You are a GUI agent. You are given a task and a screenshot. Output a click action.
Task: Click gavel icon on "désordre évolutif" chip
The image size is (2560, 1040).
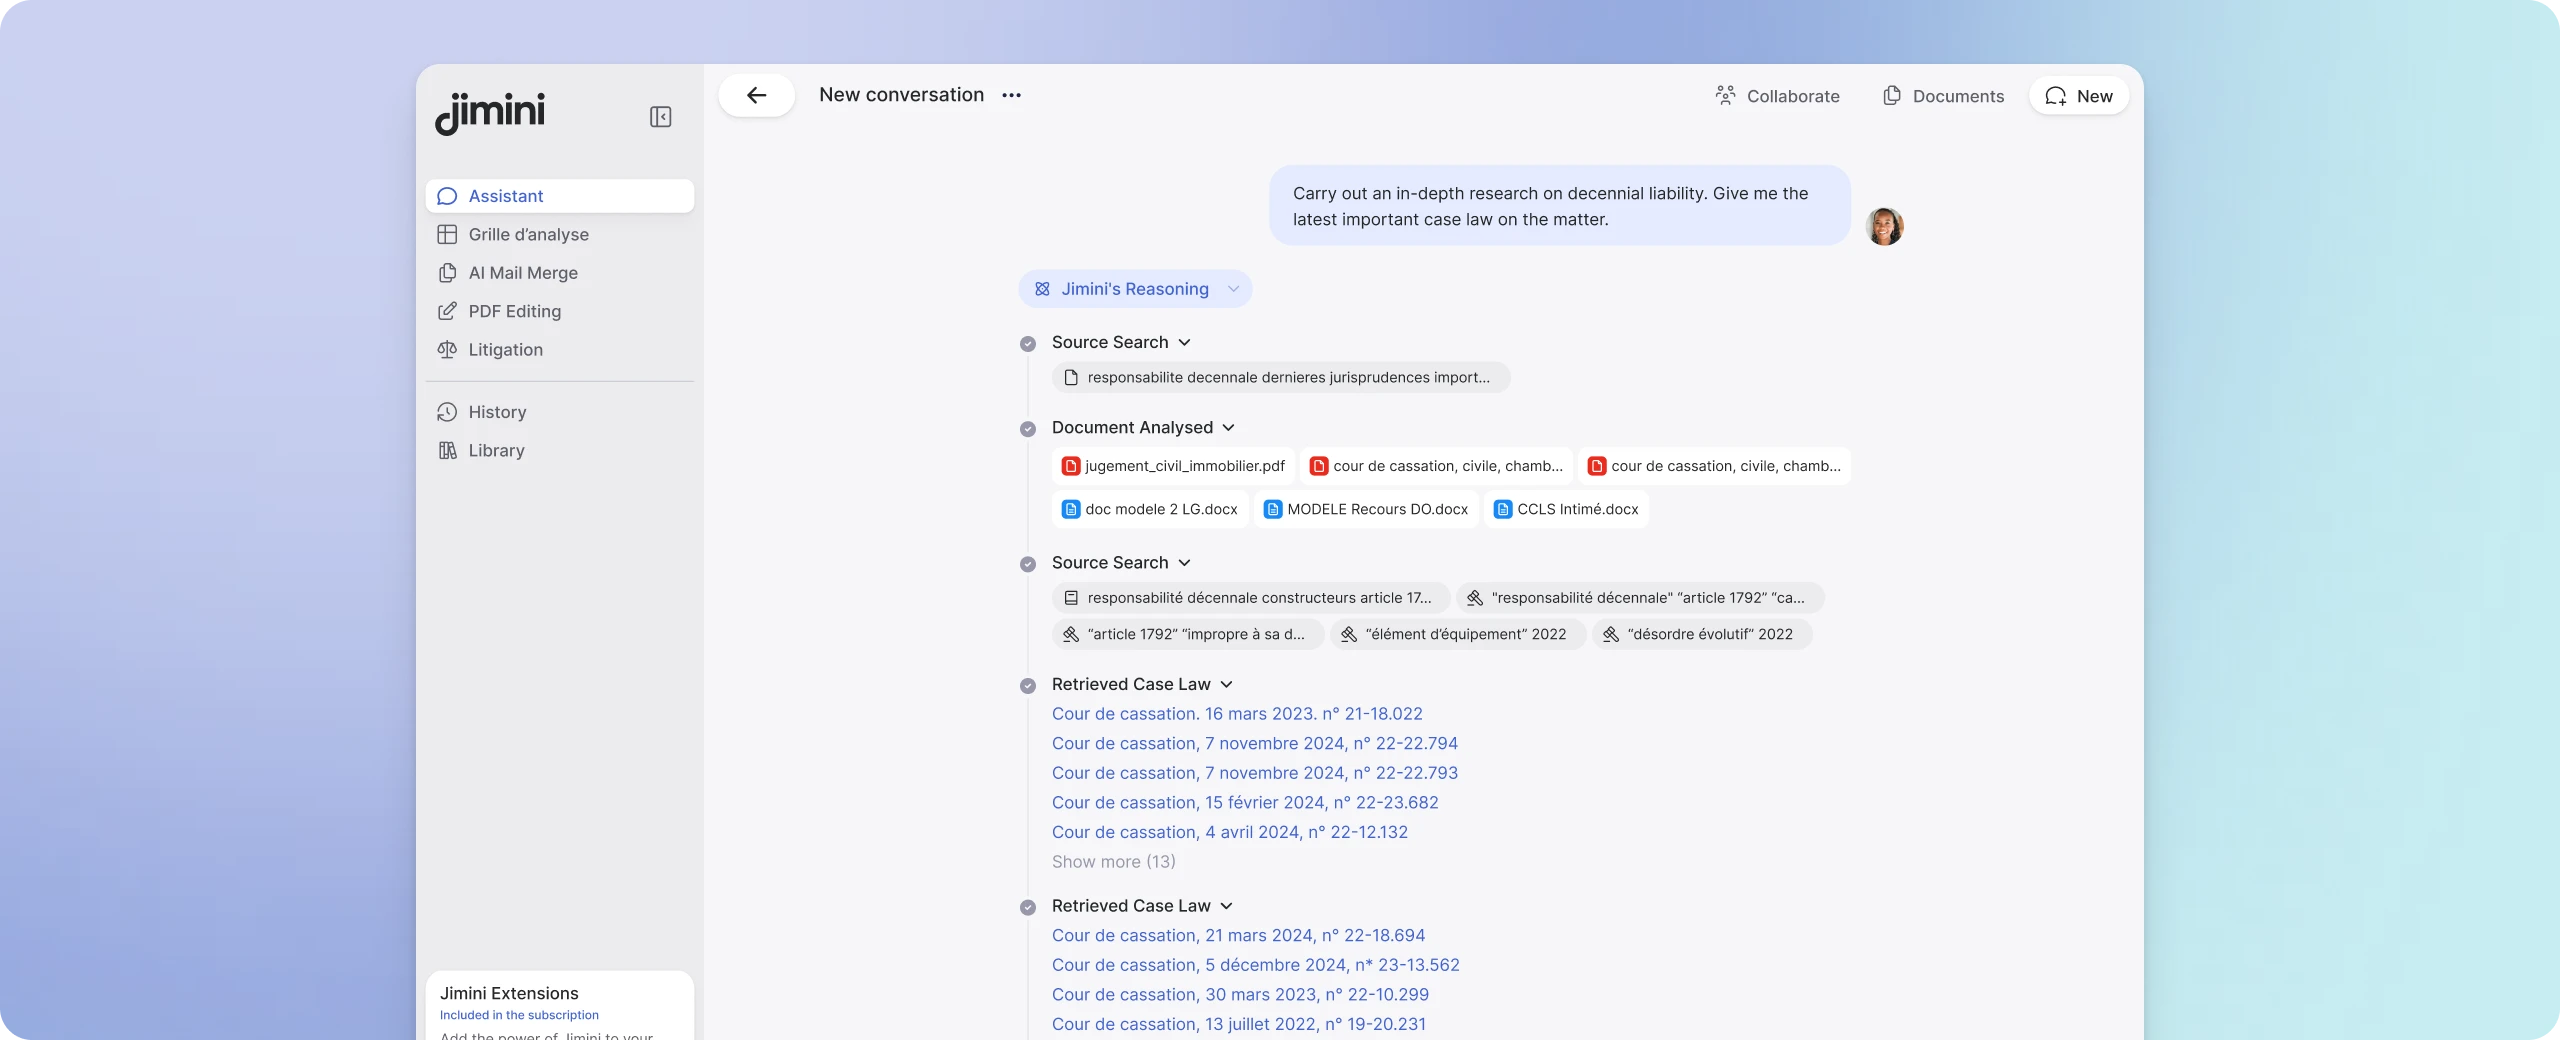(1611, 634)
